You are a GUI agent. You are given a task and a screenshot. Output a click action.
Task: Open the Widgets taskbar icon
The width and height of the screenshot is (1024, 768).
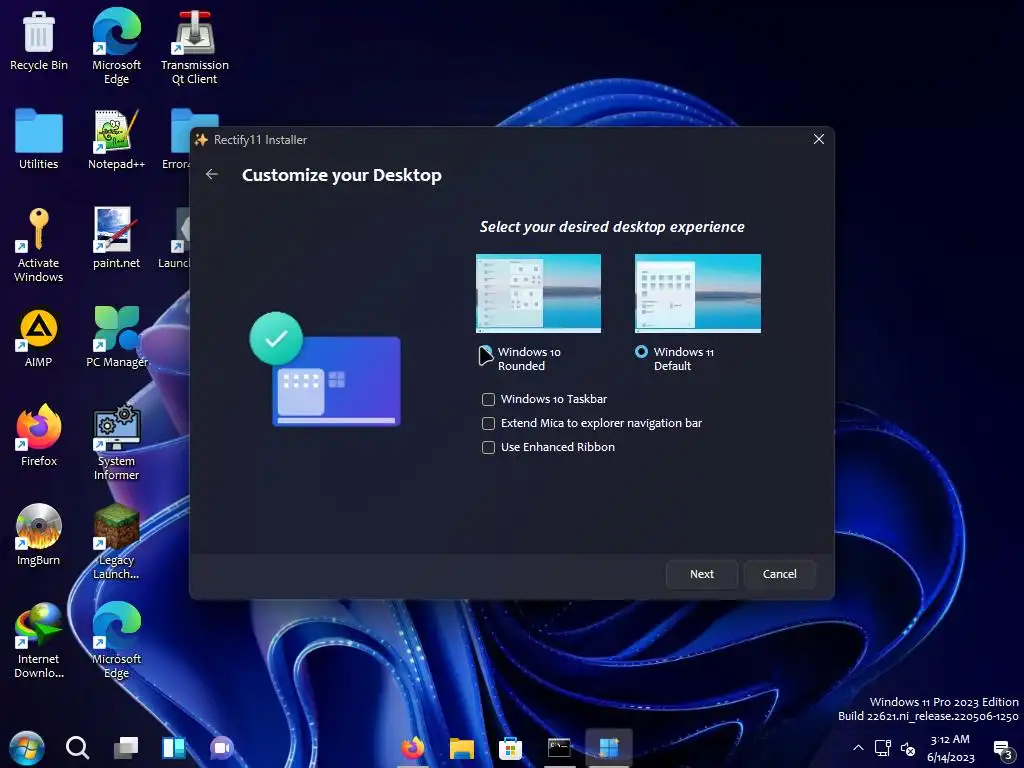click(174, 748)
